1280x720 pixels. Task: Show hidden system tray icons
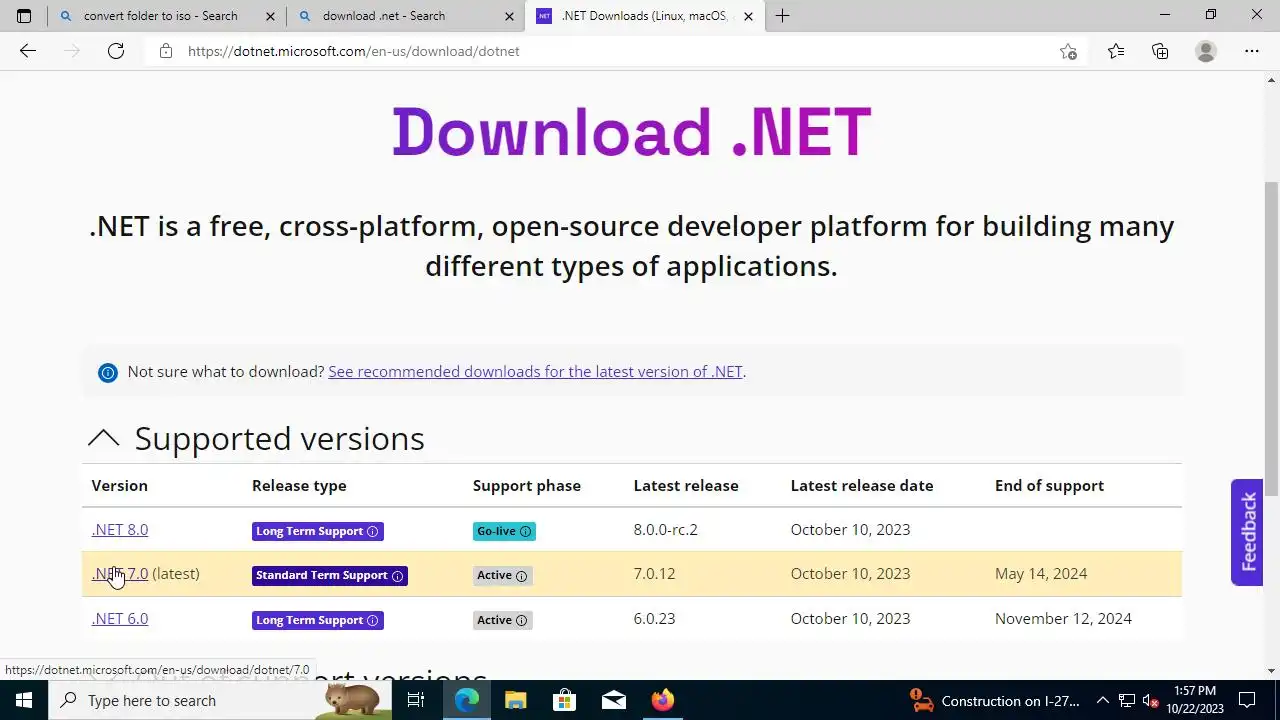pos(1103,700)
